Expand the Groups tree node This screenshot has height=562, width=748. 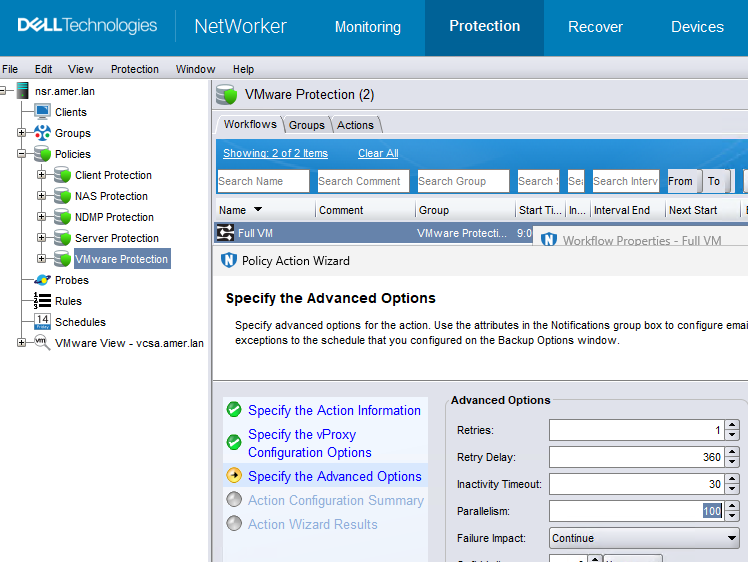click(x=21, y=133)
